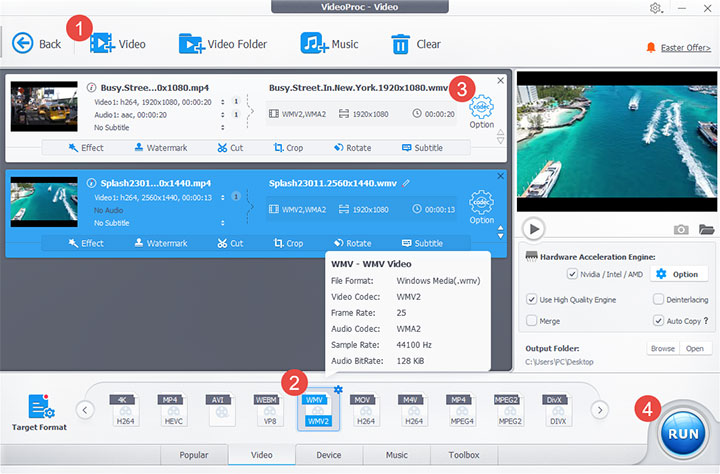Toggle Nvidia / Intel / AMD checkbox
This screenshot has width=720, height=474.
(x=572, y=274)
